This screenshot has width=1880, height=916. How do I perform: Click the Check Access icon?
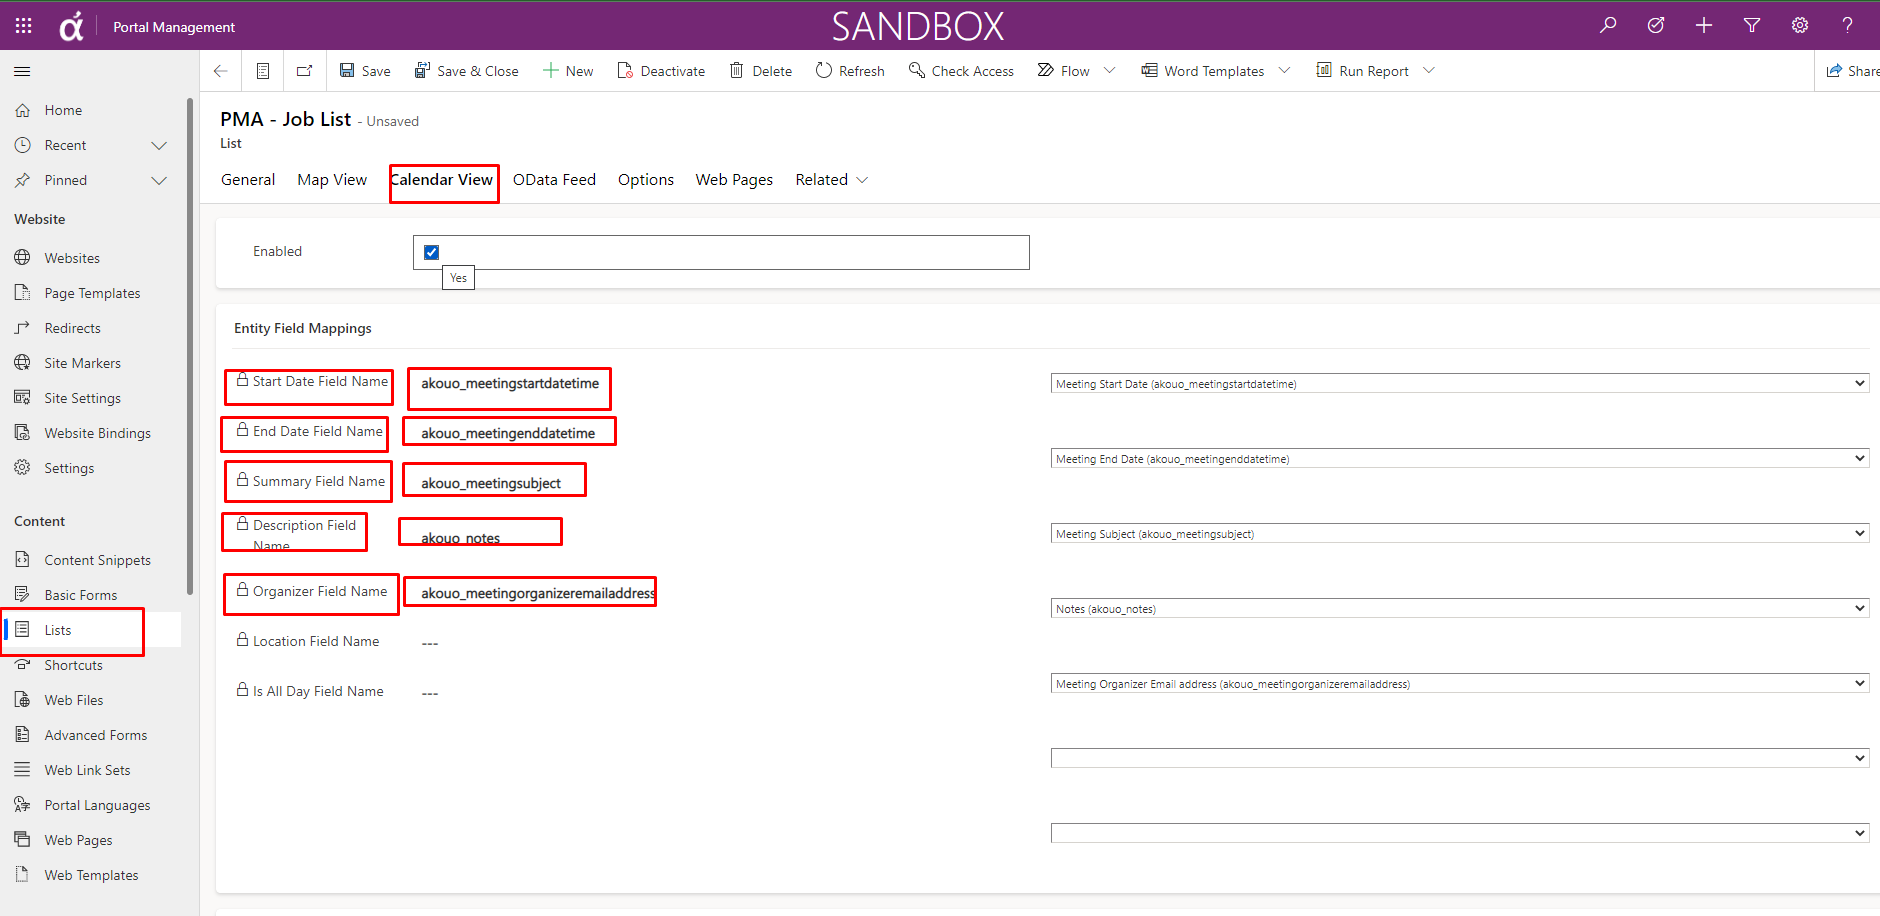coord(916,70)
